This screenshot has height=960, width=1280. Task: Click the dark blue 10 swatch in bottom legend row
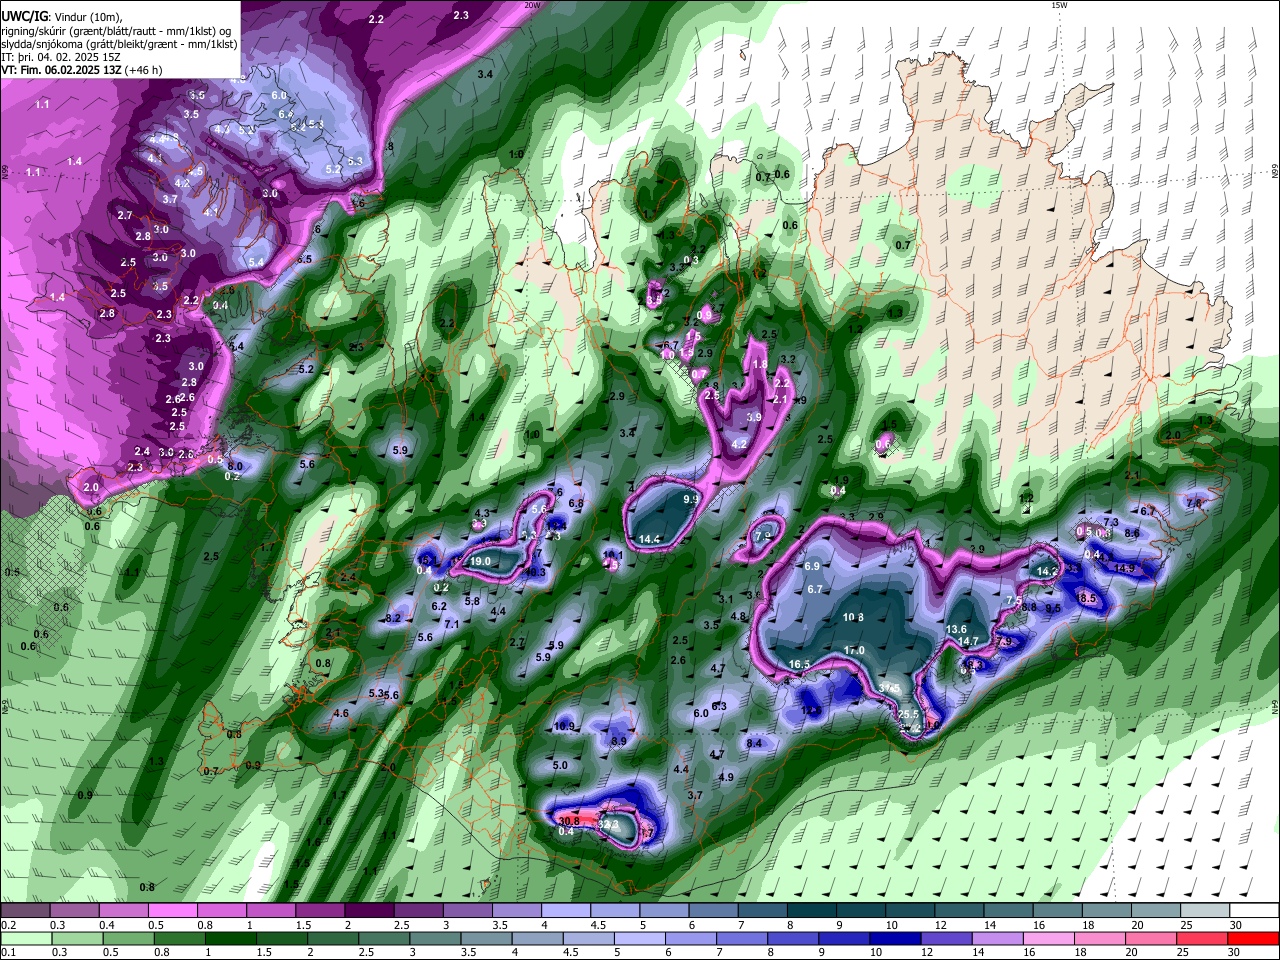click(x=894, y=940)
